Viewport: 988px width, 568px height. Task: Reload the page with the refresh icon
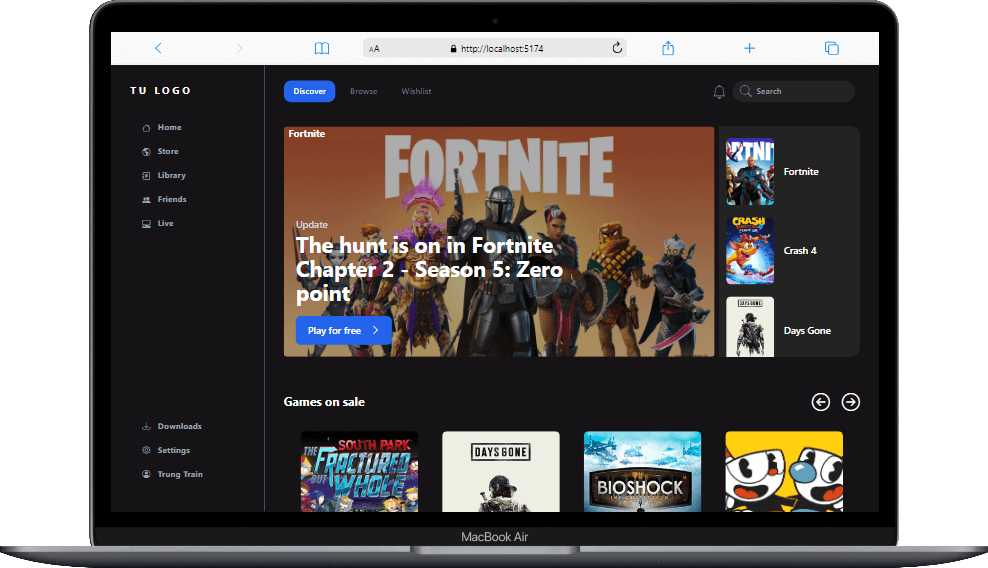[x=617, y=48]
